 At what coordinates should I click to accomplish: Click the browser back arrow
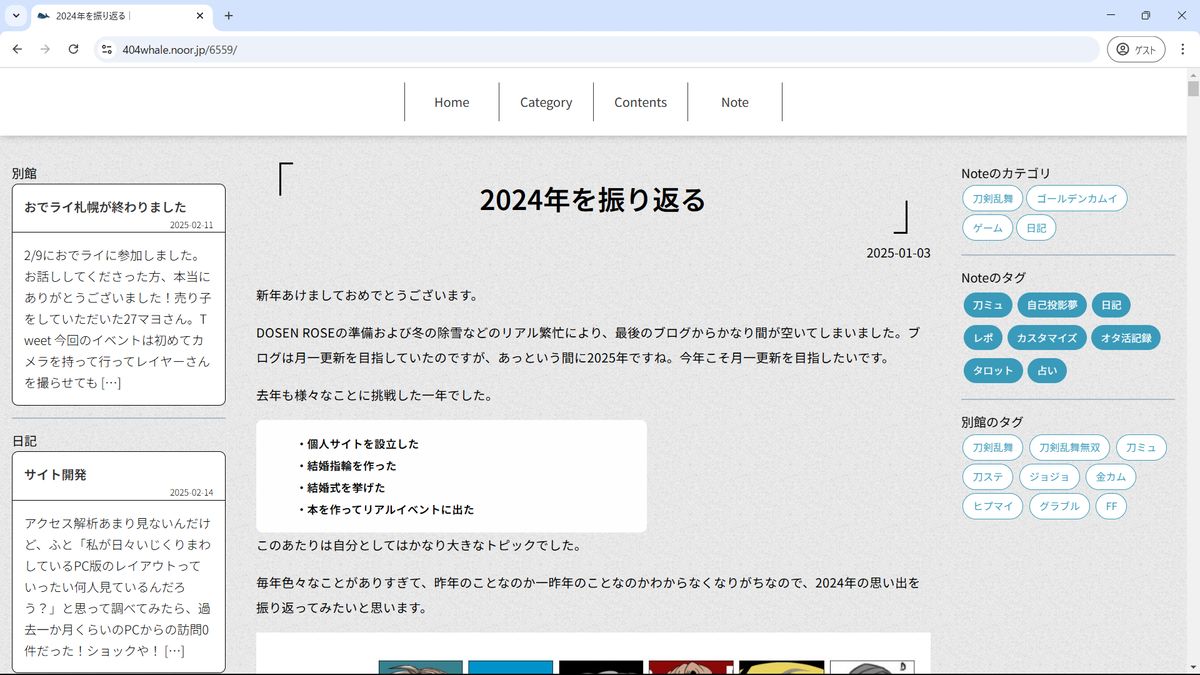17,49
